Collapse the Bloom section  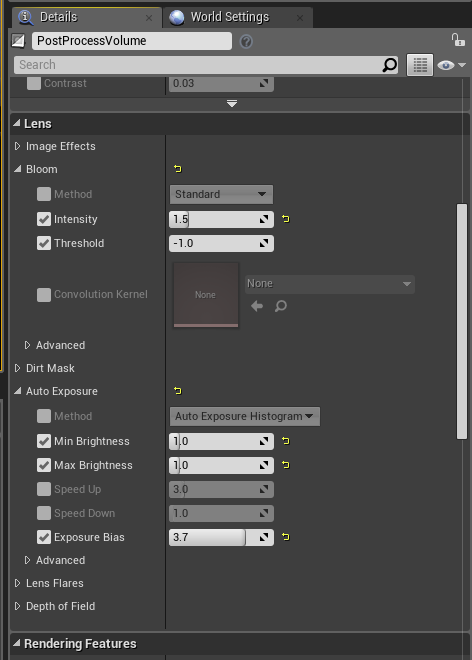coord(17,169)
